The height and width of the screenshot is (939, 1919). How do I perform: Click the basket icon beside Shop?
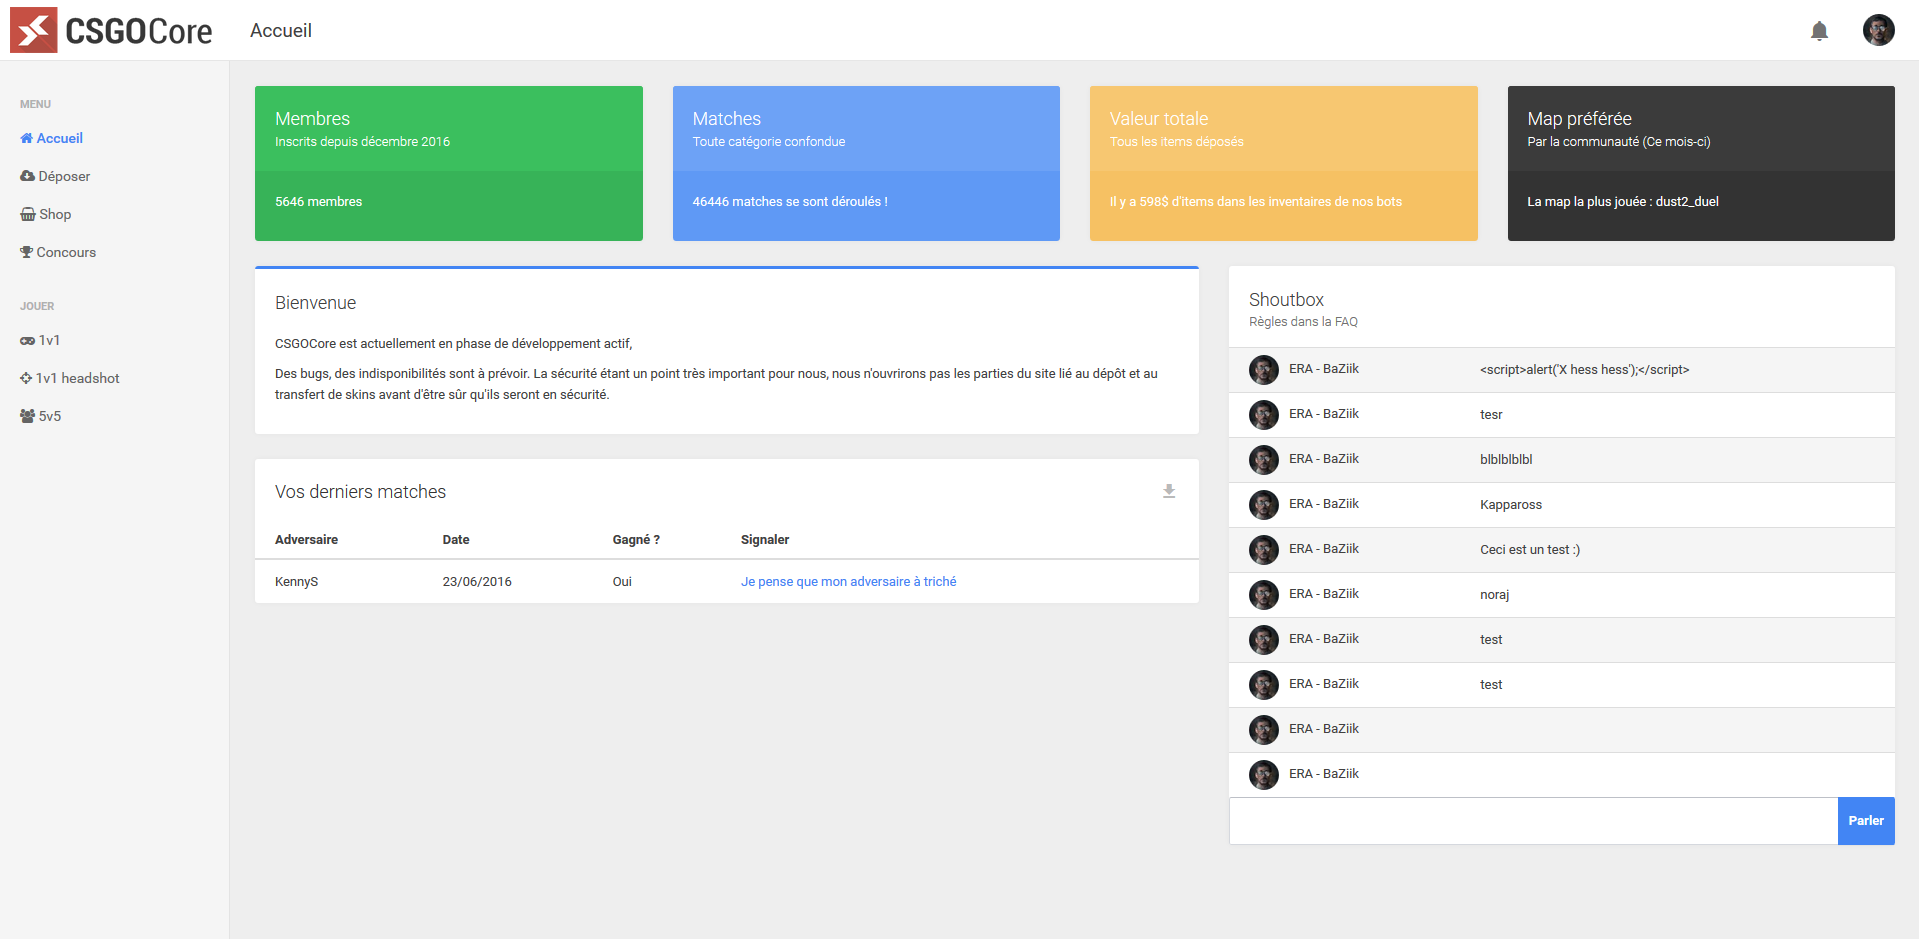28,214
